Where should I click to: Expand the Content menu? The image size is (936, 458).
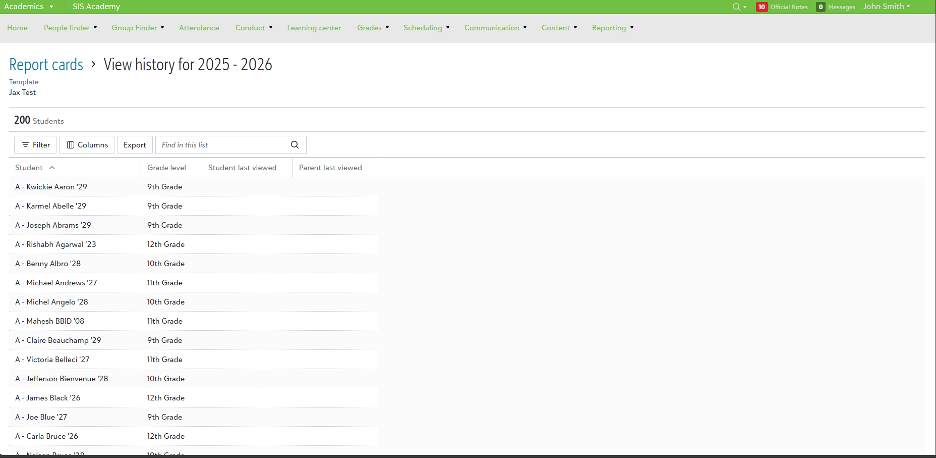coord(559,27)
